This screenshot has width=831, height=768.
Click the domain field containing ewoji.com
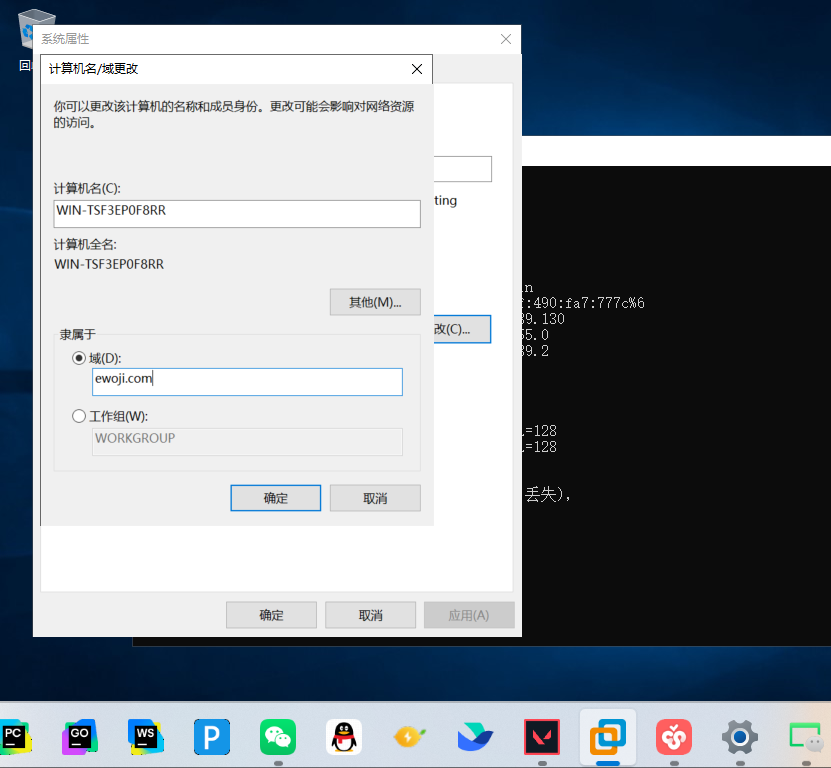point(247,382)
